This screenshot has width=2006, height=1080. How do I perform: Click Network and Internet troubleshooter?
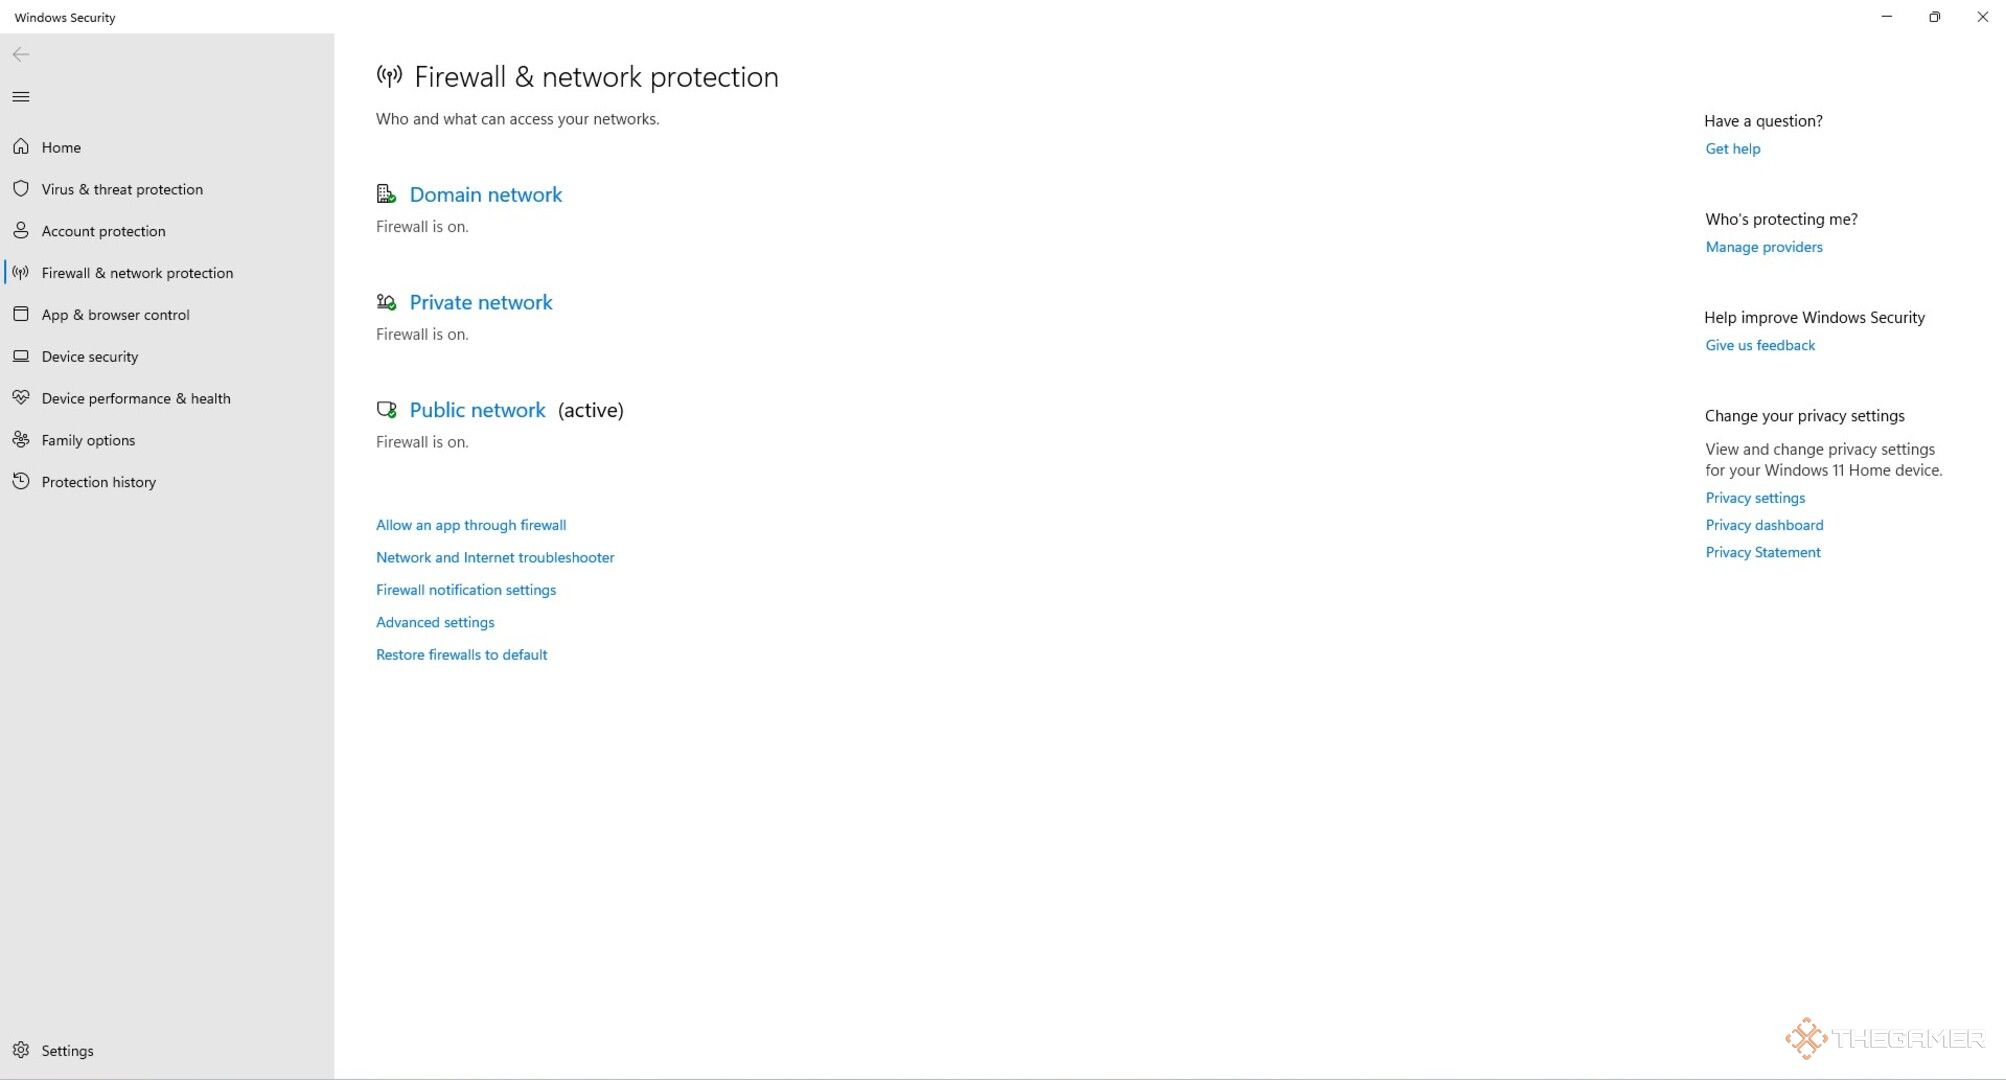point(496,556)
